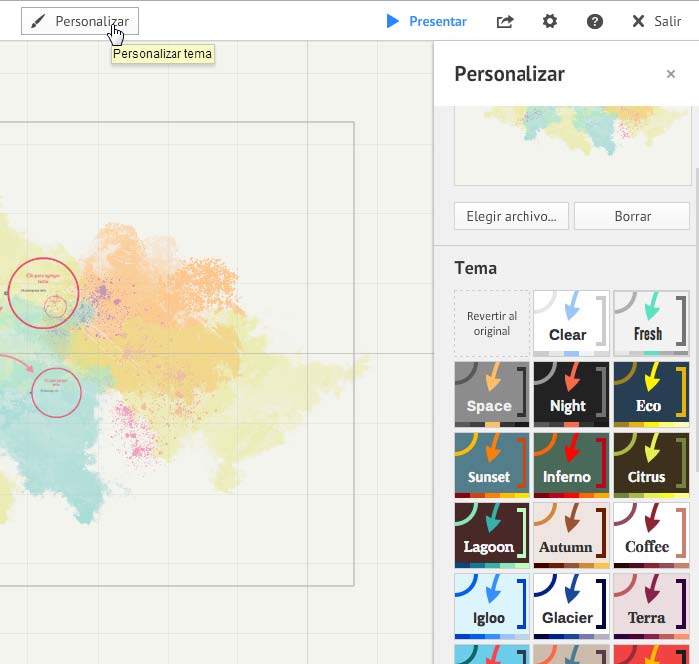Viewport: 699px width, 664px height.
Task: Open the Personalizar theme button
Action: click(80, 21)
